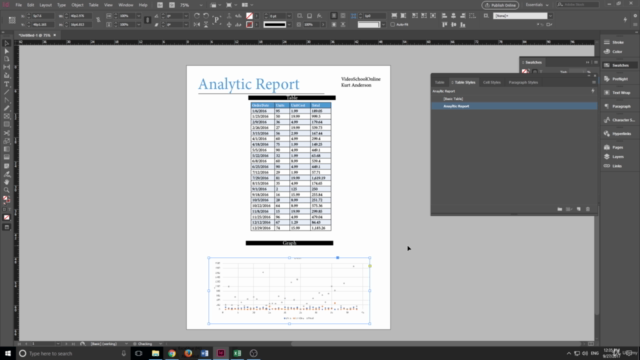The width and height of the screenshot is (640, 360).
Task: Click the X position input field
Action: pos(42,16)
